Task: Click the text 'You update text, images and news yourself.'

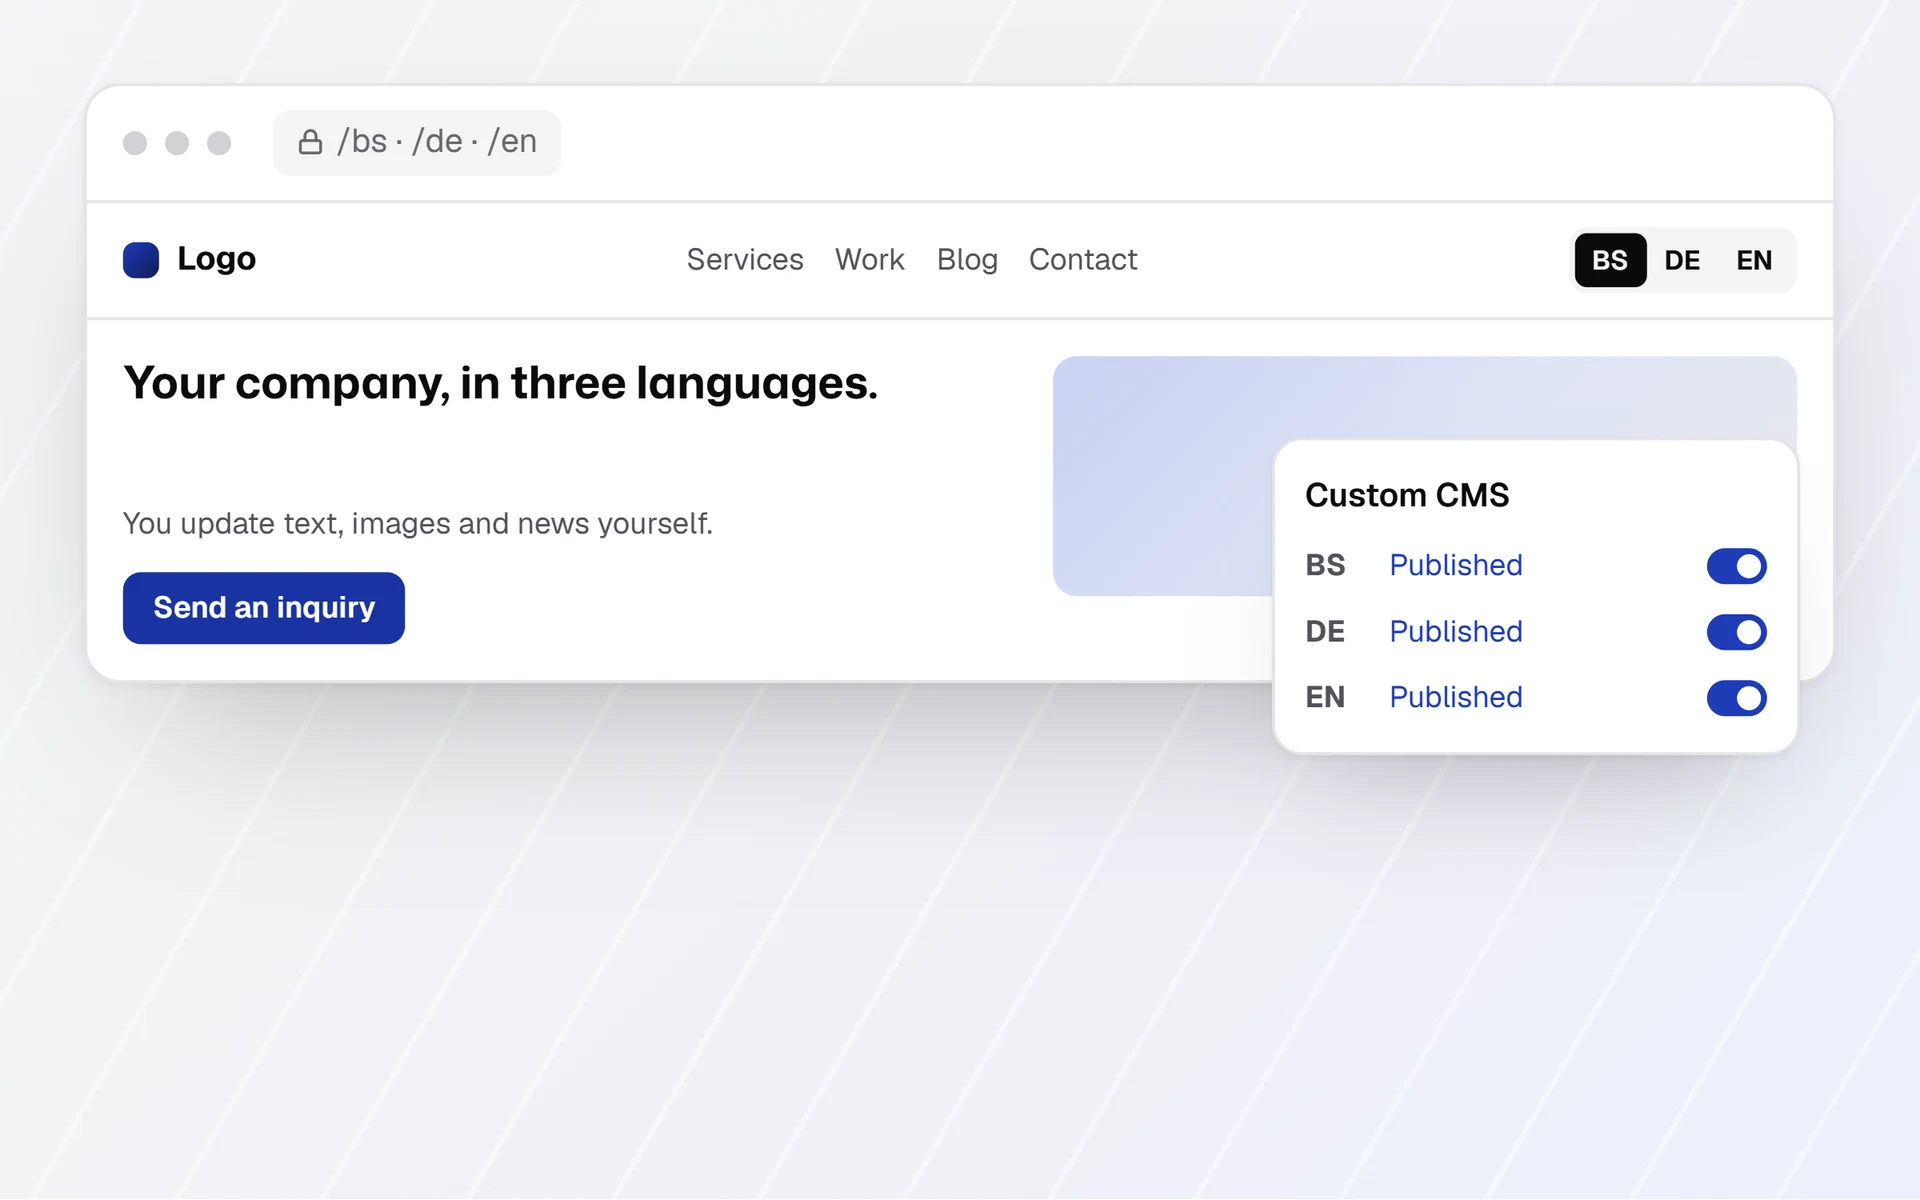Action: tap(418, 524)
